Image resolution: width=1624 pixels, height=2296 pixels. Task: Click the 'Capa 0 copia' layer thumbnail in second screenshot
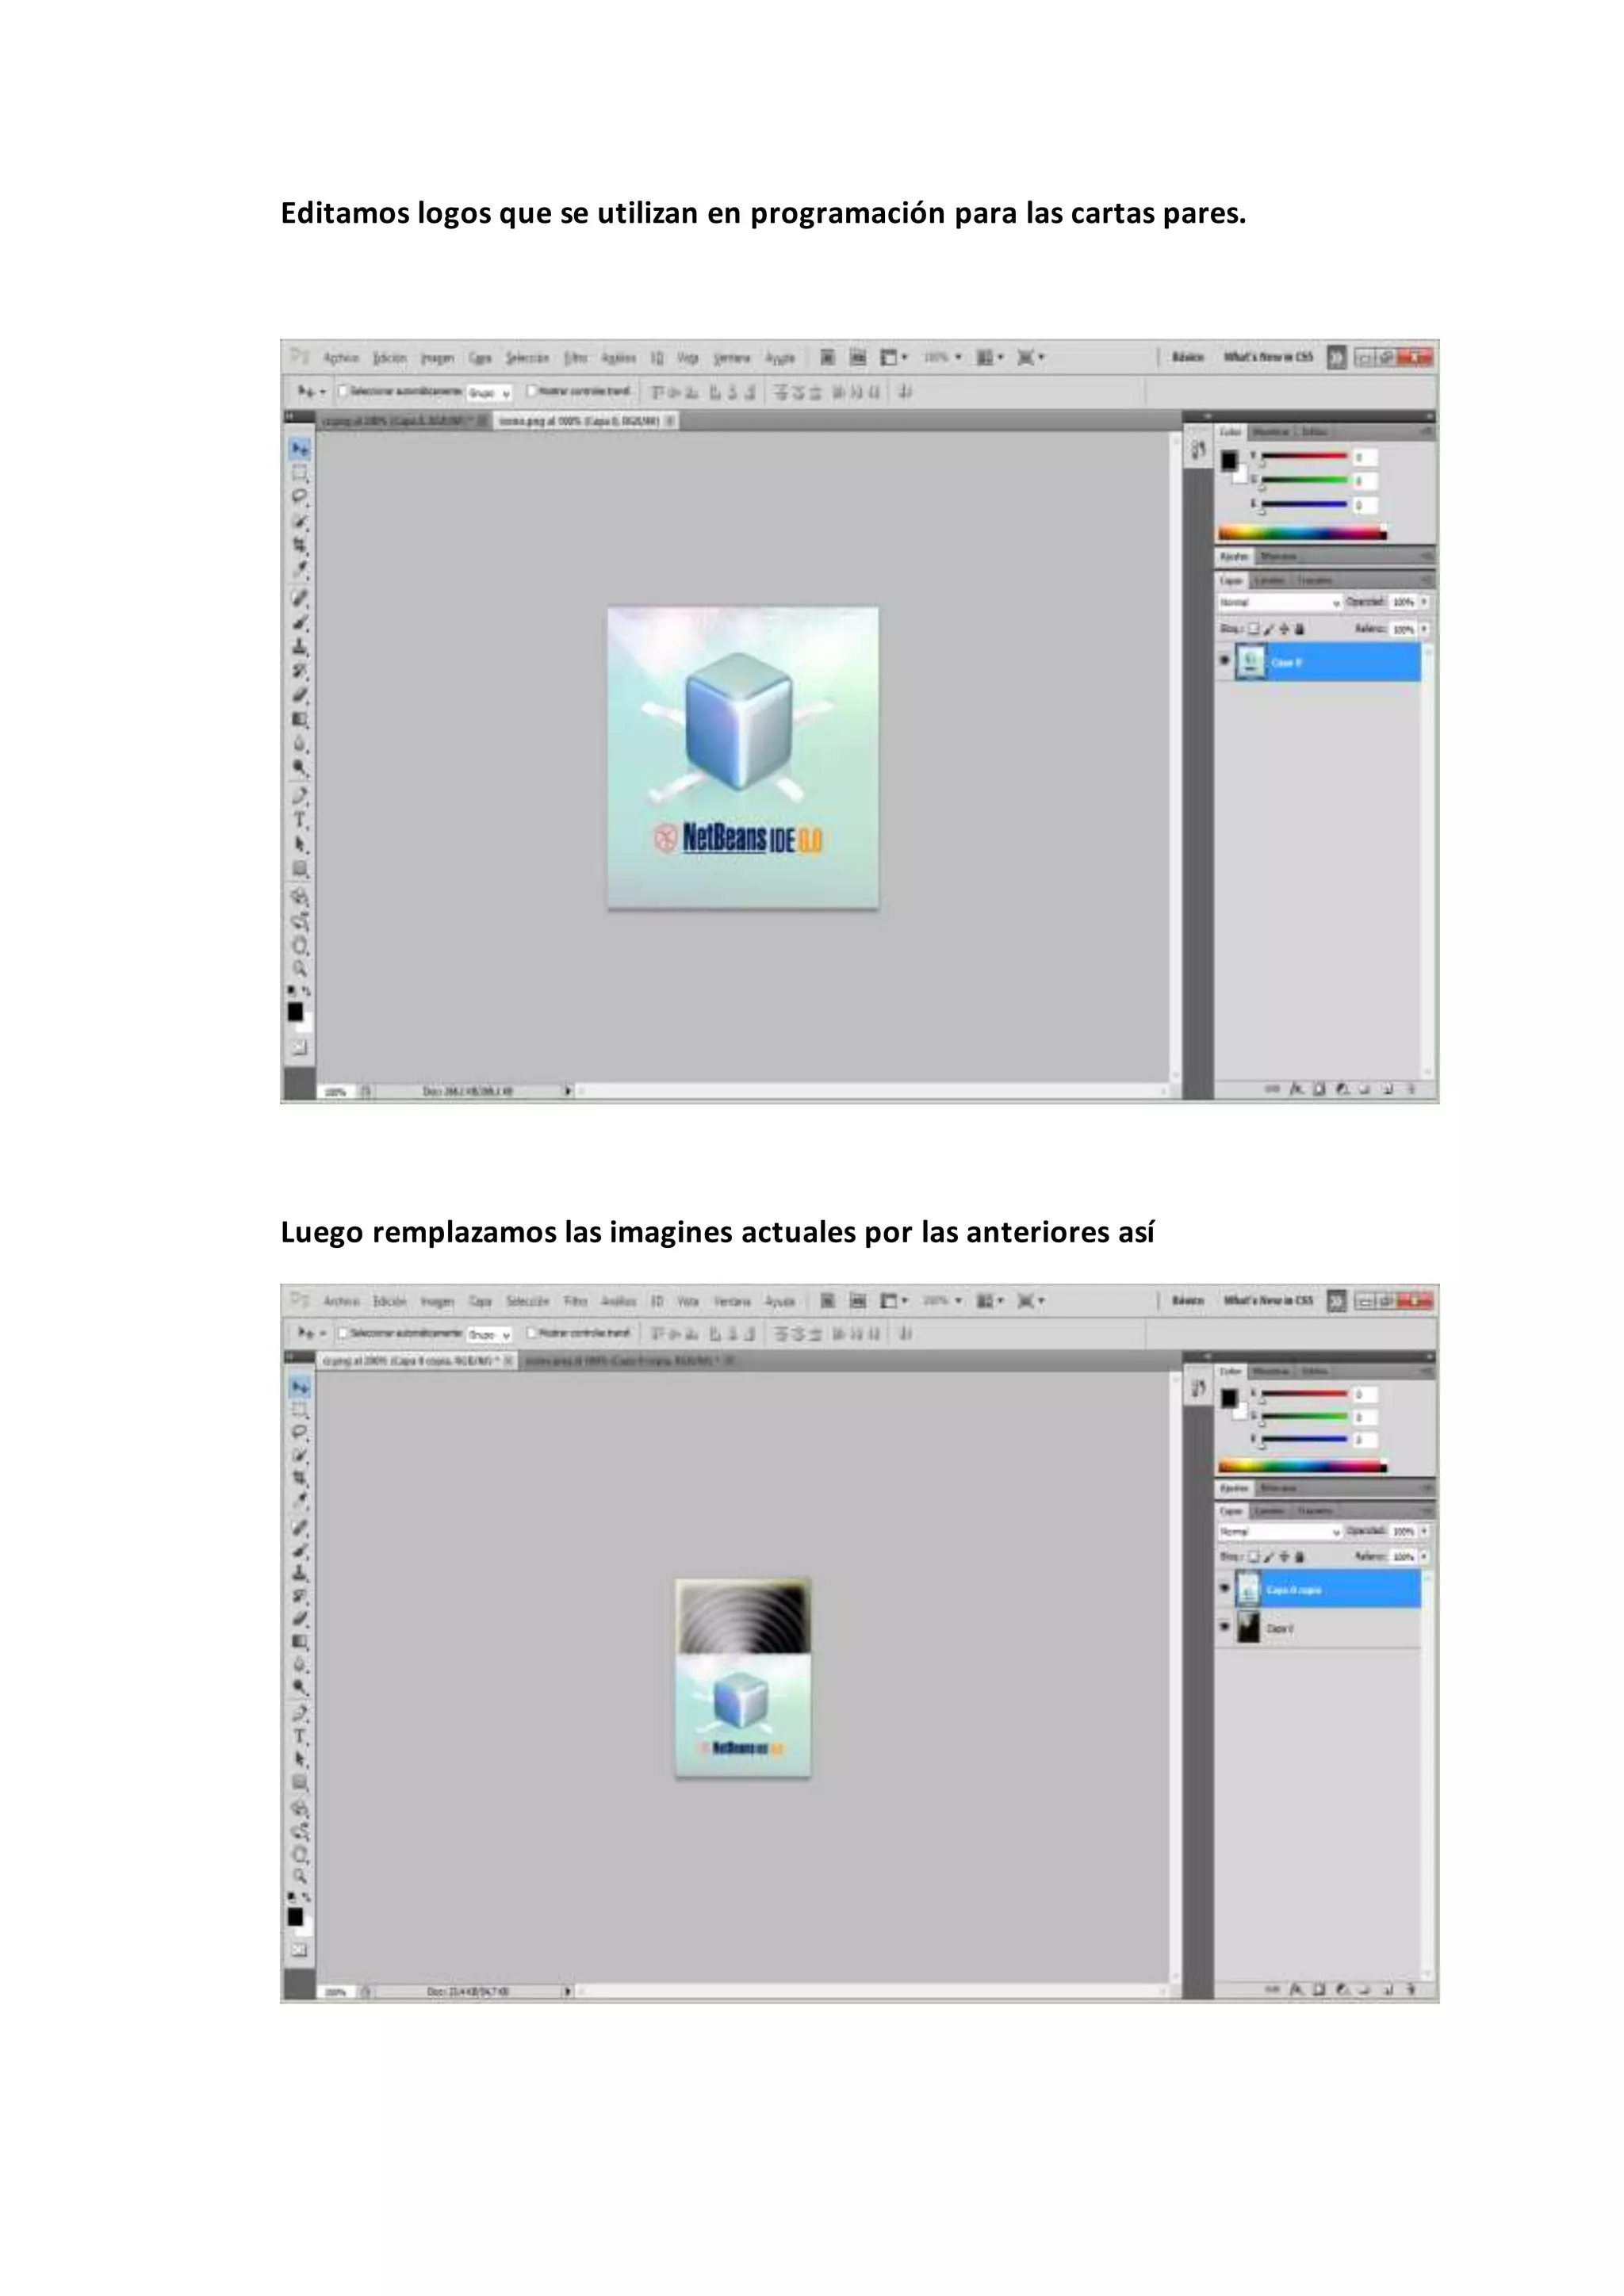point(1248,1588)
